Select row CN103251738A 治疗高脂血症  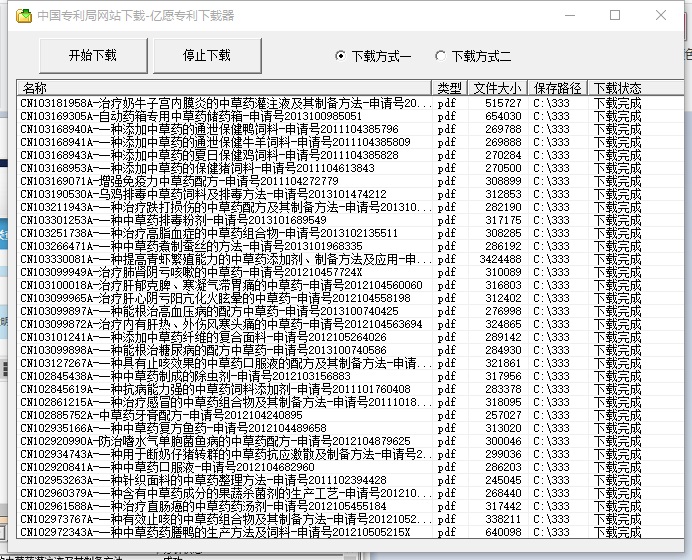350,233
